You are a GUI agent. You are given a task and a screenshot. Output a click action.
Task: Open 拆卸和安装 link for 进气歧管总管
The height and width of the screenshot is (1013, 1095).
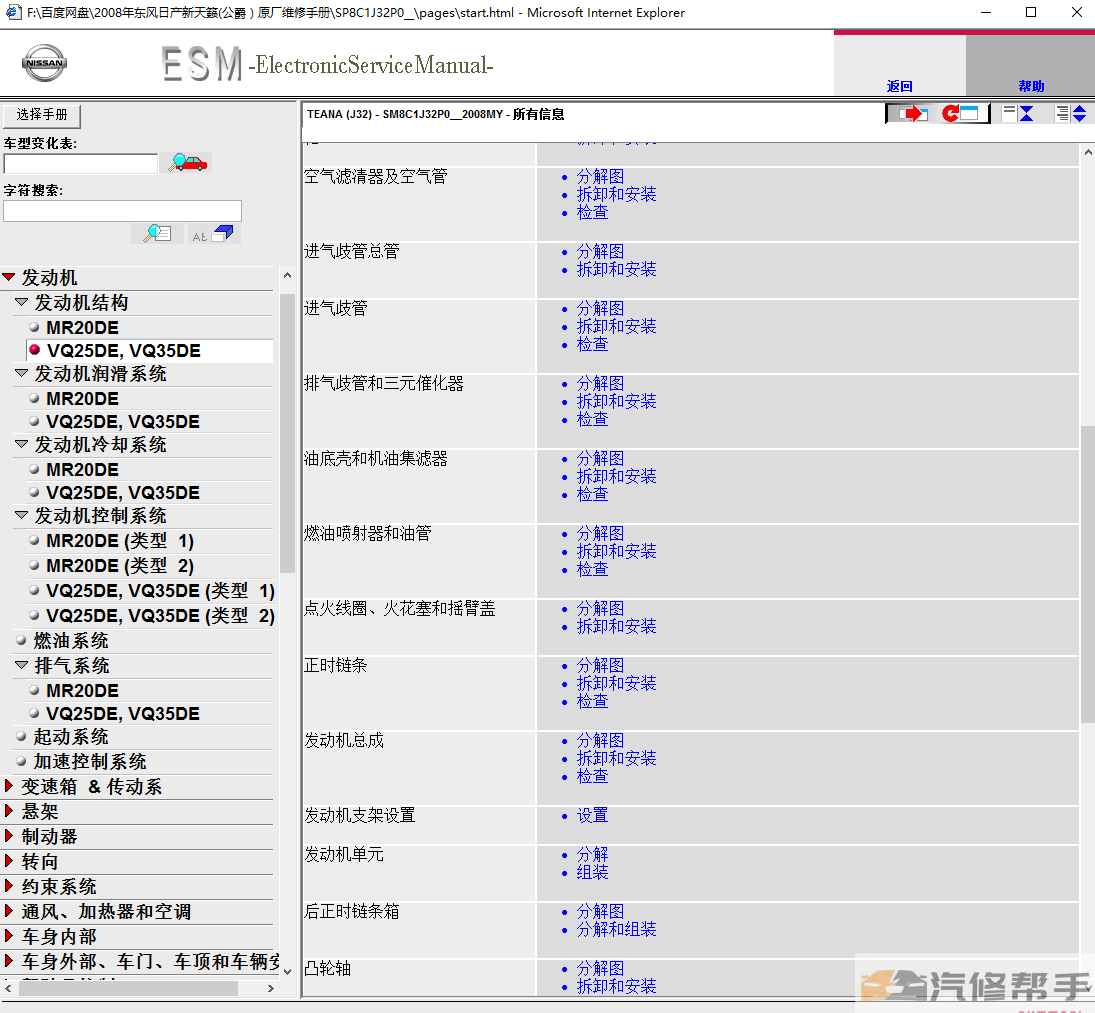617,269
